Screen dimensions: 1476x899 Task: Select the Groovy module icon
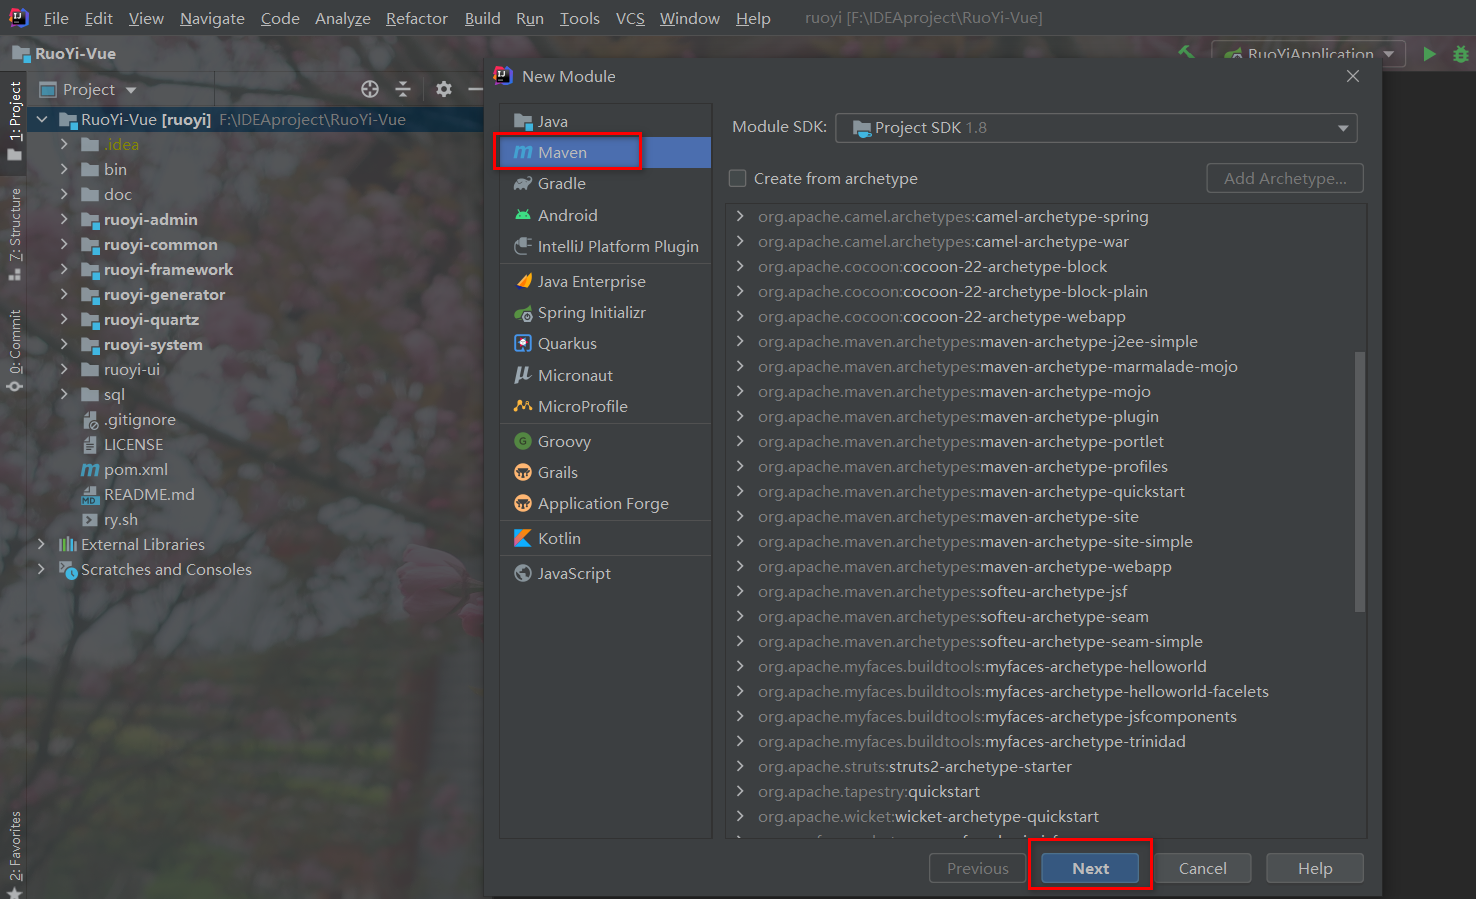pos(523,441)
